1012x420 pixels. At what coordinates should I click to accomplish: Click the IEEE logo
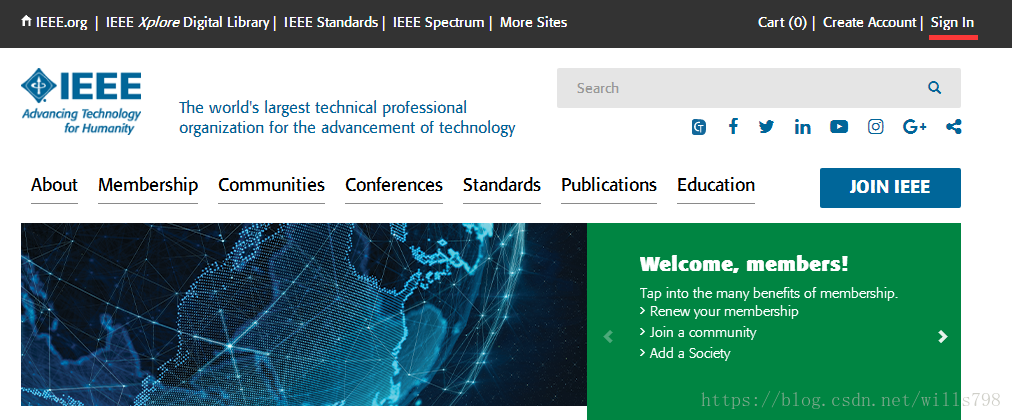pos(81,101)
